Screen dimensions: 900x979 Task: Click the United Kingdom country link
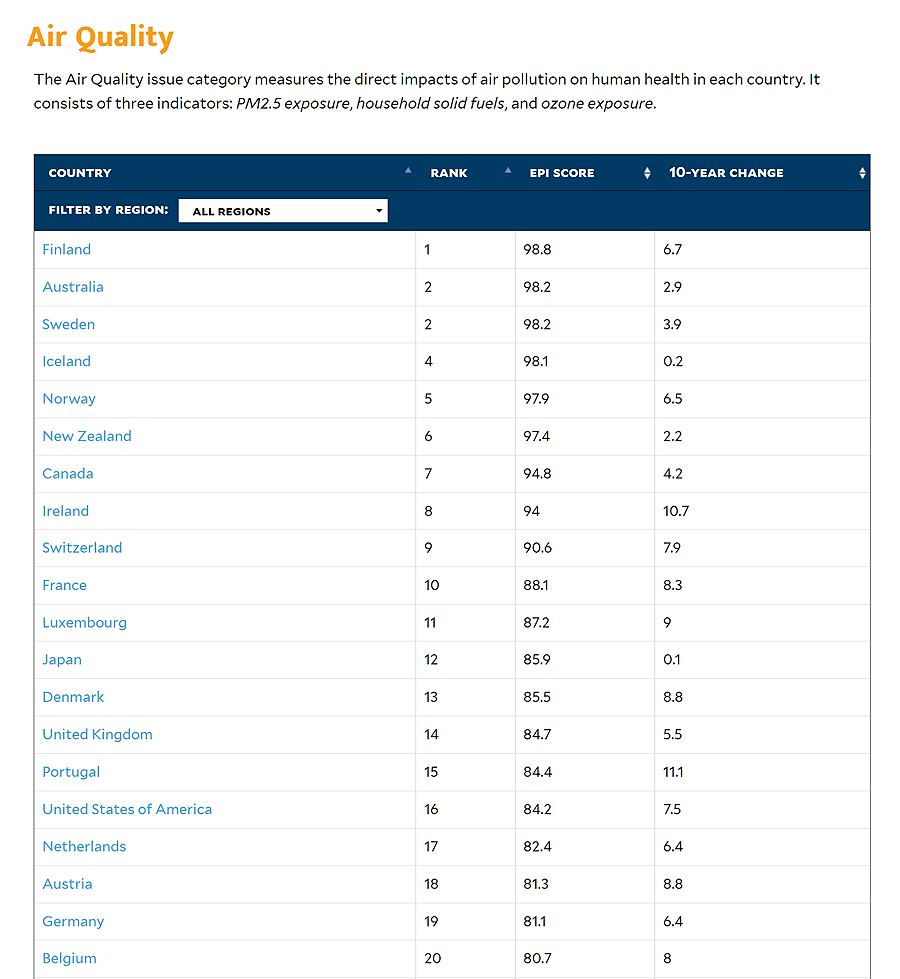tap(97, 734)
